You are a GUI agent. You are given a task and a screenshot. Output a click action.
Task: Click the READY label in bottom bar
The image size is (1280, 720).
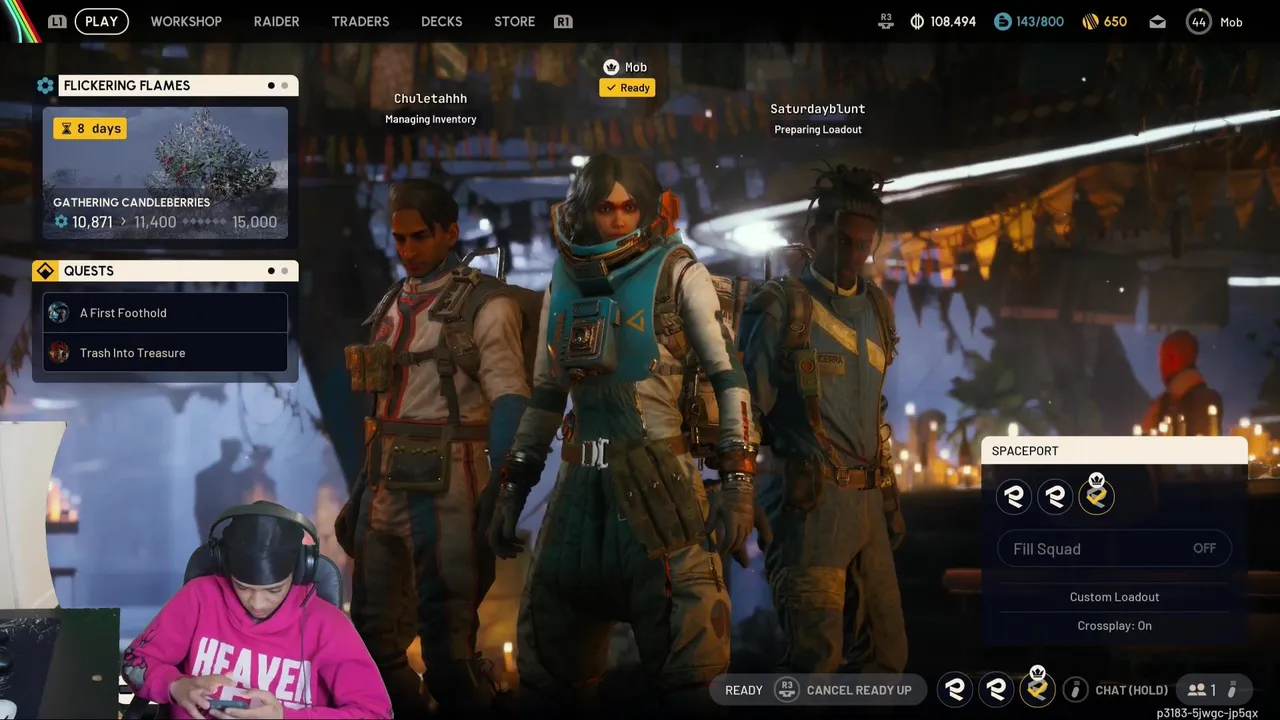pyautogui.click(x=743, y=690)
